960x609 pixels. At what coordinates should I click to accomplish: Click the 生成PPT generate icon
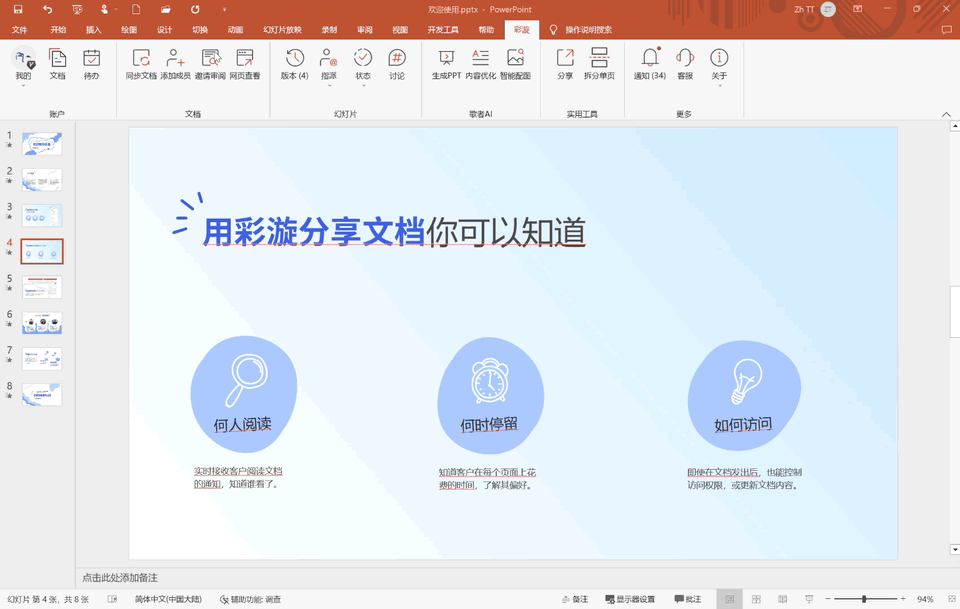coord(446,60)
